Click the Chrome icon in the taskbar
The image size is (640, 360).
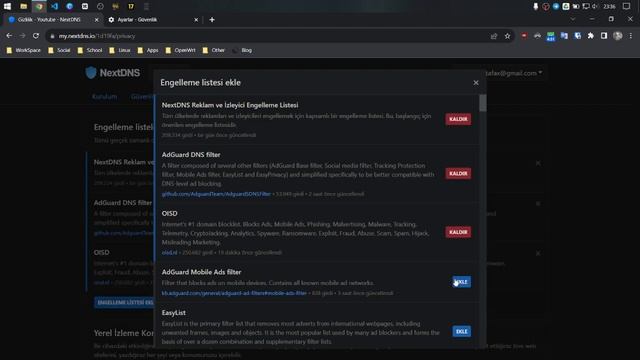tap(39, 6)
